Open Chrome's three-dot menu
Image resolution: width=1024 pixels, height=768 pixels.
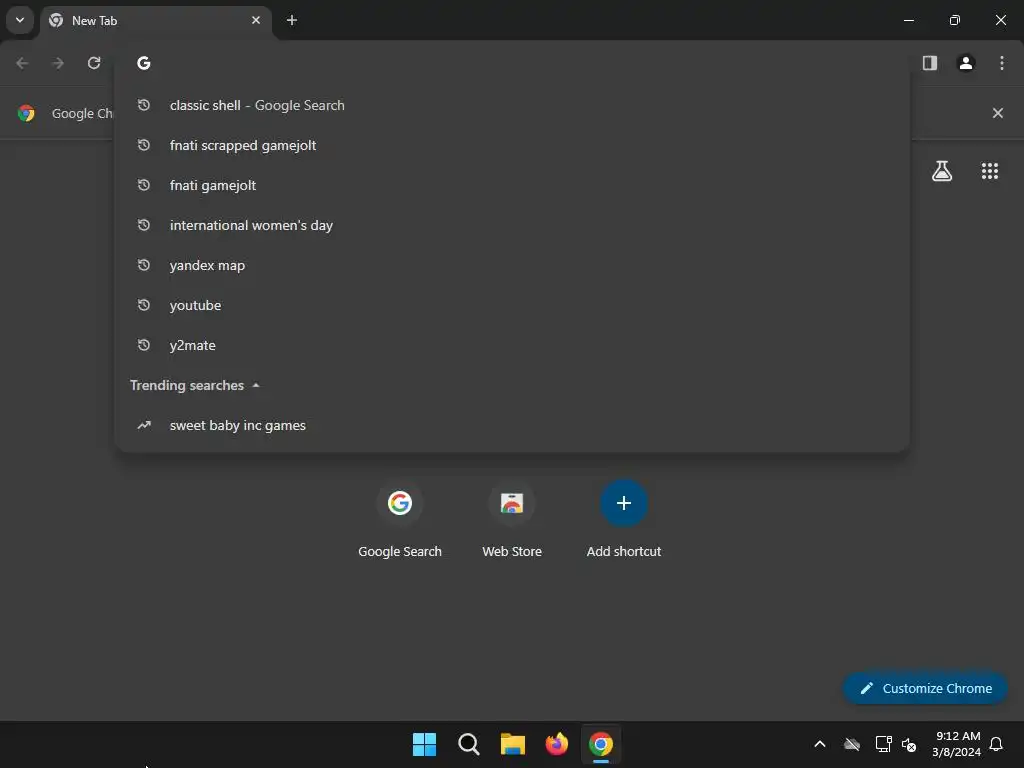[1002, 63]
